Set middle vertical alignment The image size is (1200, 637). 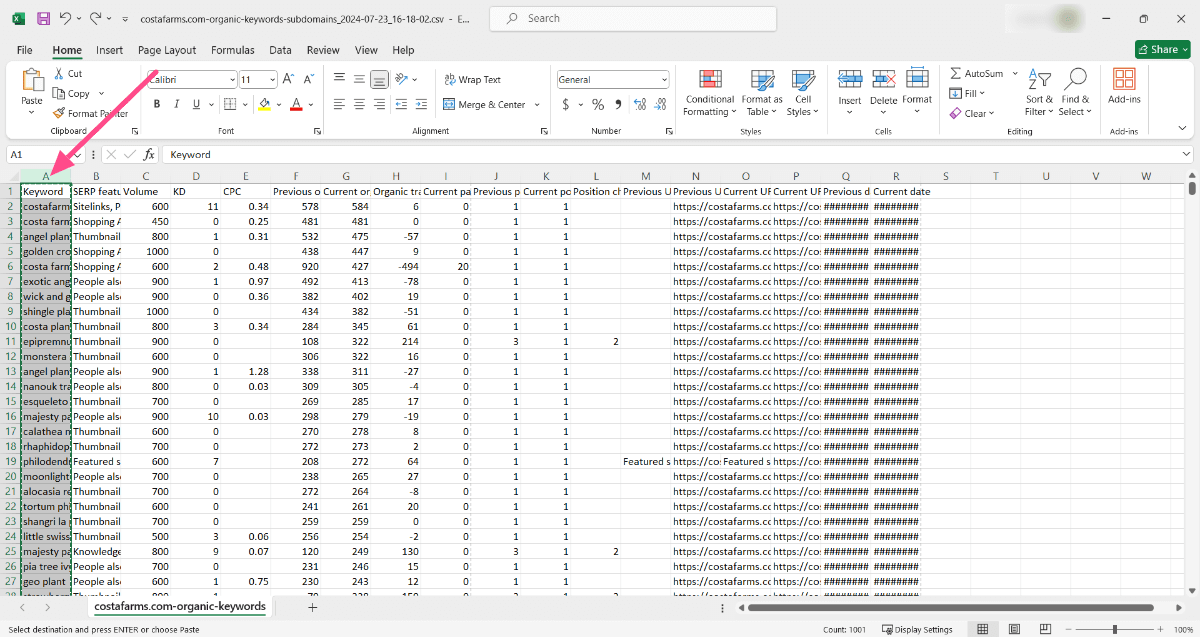359,79
